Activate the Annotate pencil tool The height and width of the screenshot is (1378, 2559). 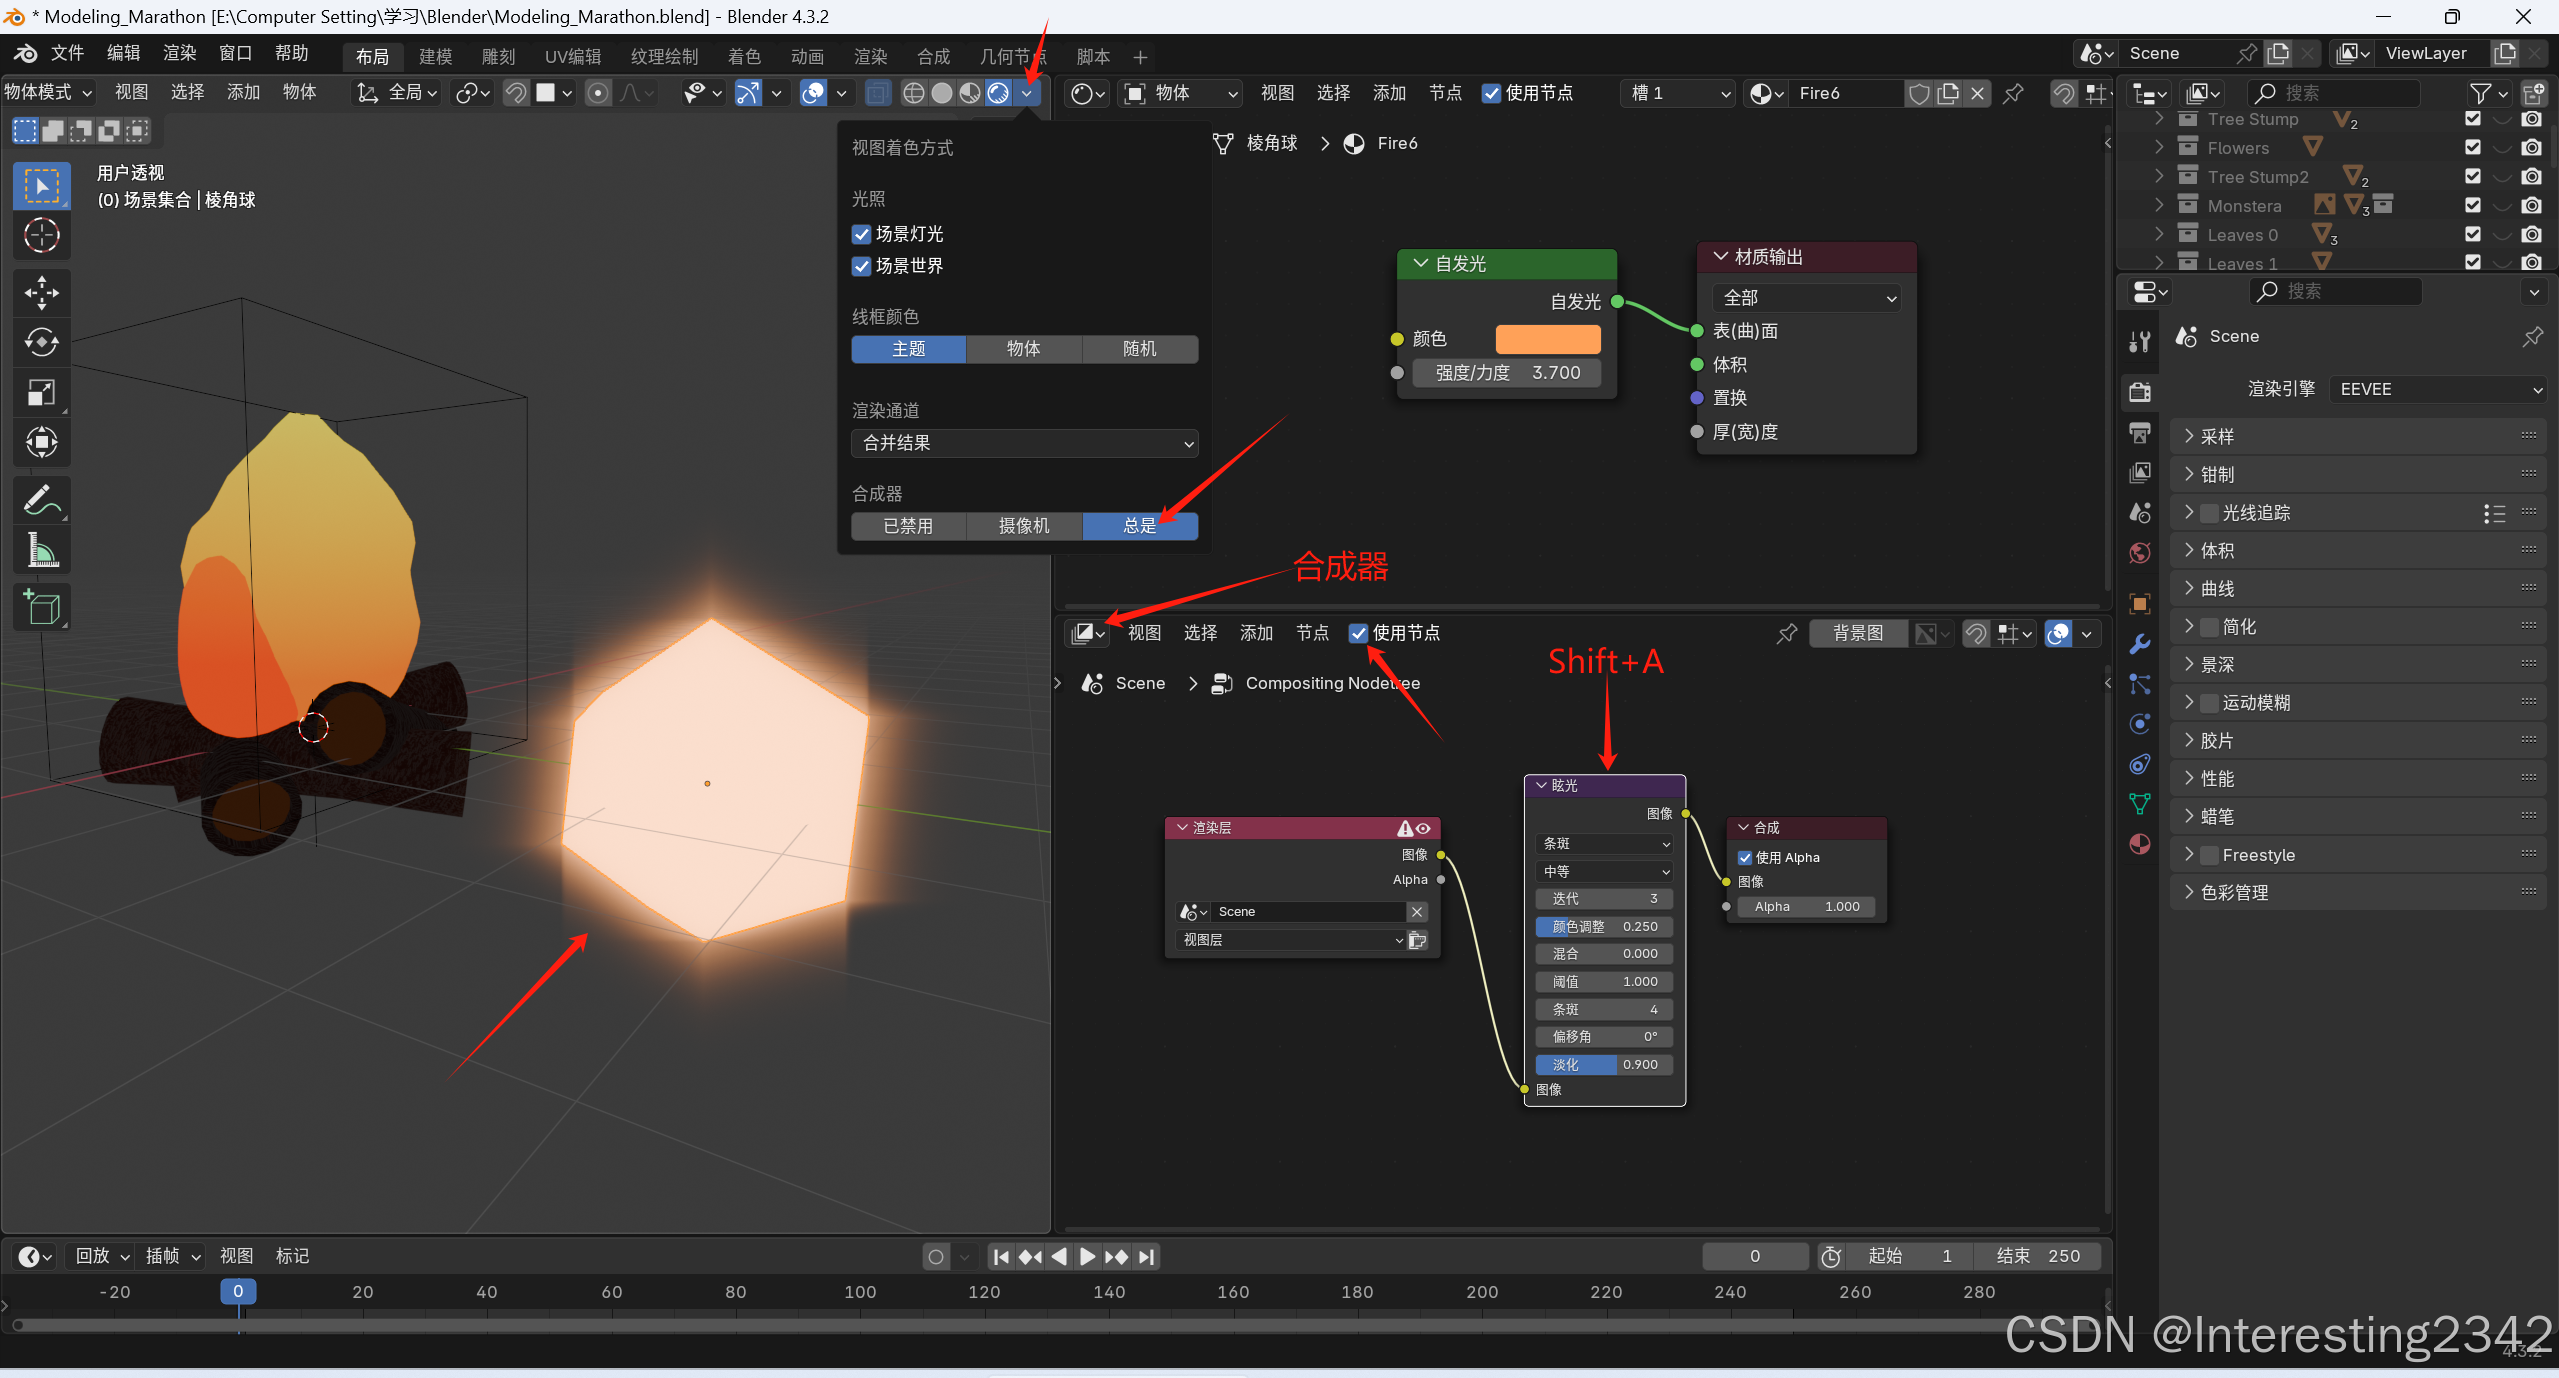tap(41, 500)
